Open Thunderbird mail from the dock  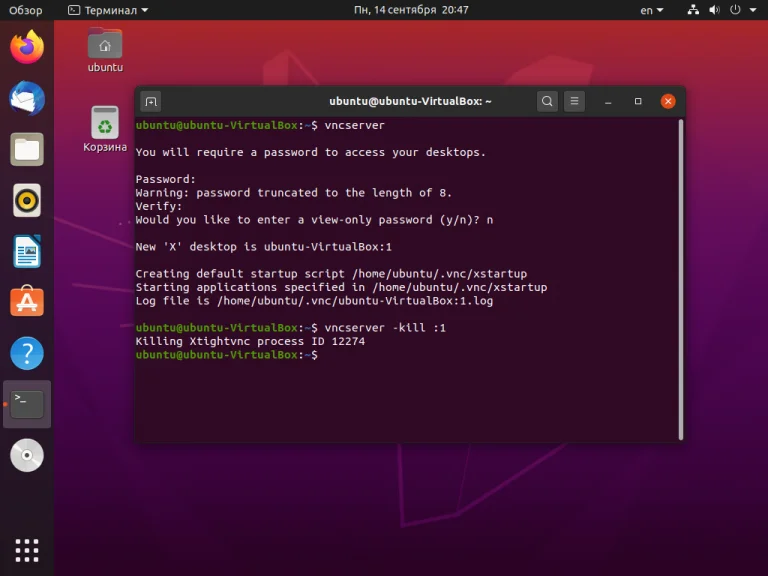point(27,98)
